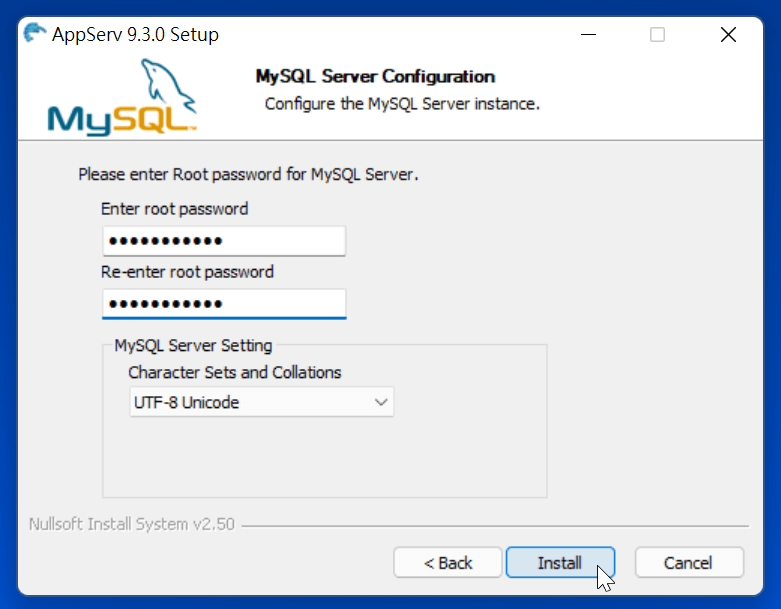Image resolution: width=781 pixels, height=609 pixels.
Task: Close the AppServ 9.3.0 Setup window
Action: 728,34
